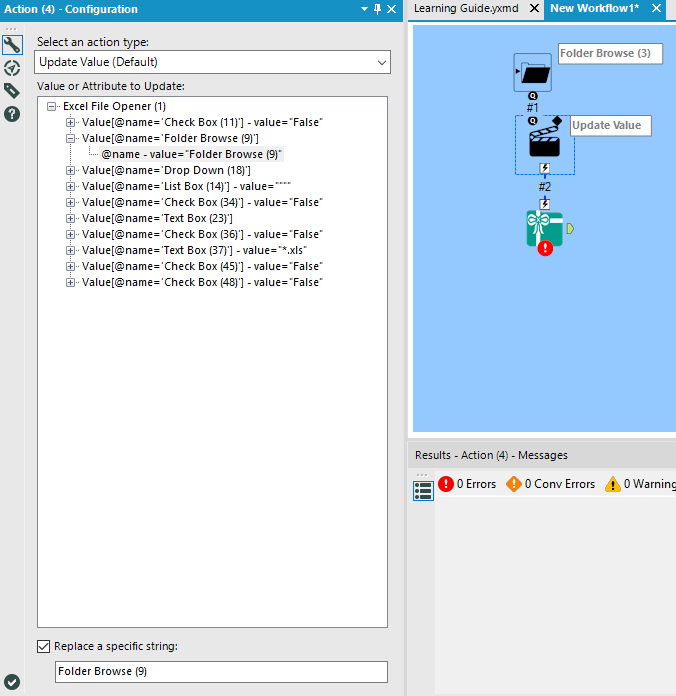Click the red error indicator on macro tool

pos(545,248)
